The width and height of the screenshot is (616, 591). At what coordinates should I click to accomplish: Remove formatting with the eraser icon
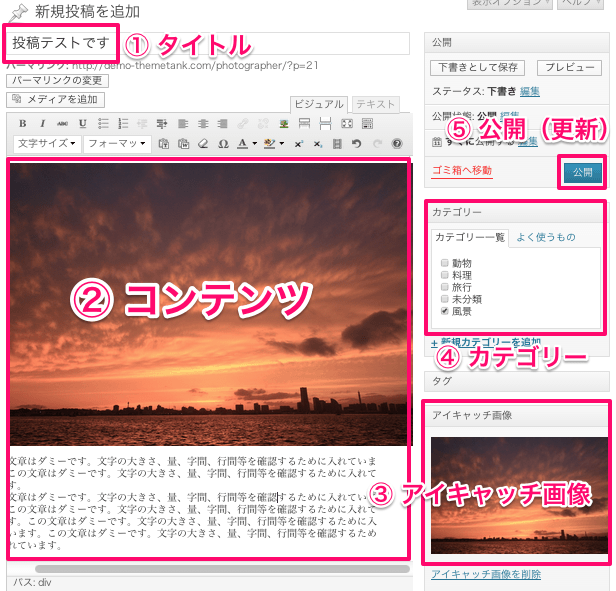(203, 144)
